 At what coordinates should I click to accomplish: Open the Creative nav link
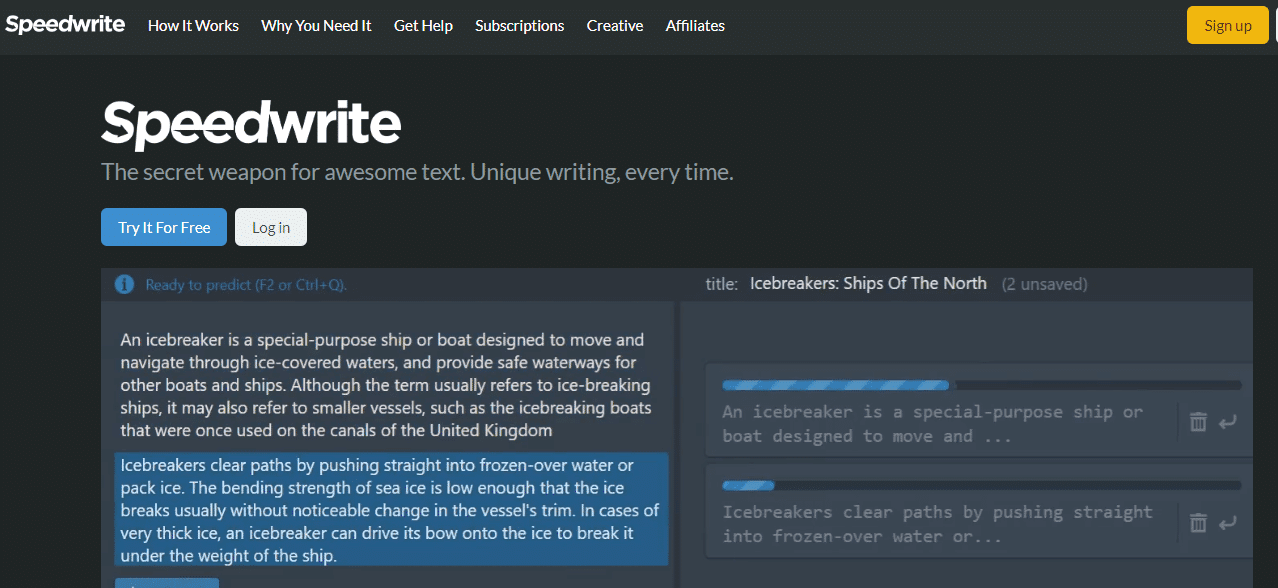click(x=615, y=26)
